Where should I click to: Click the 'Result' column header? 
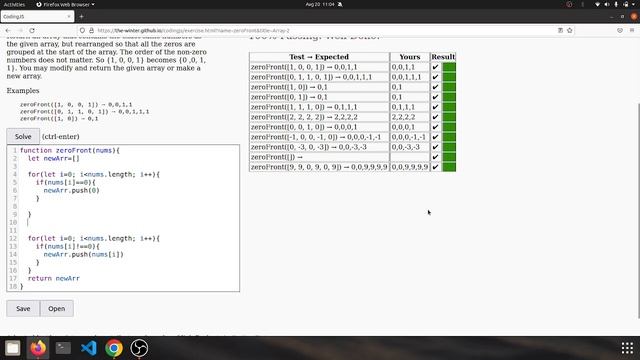[x=443, y=57]
